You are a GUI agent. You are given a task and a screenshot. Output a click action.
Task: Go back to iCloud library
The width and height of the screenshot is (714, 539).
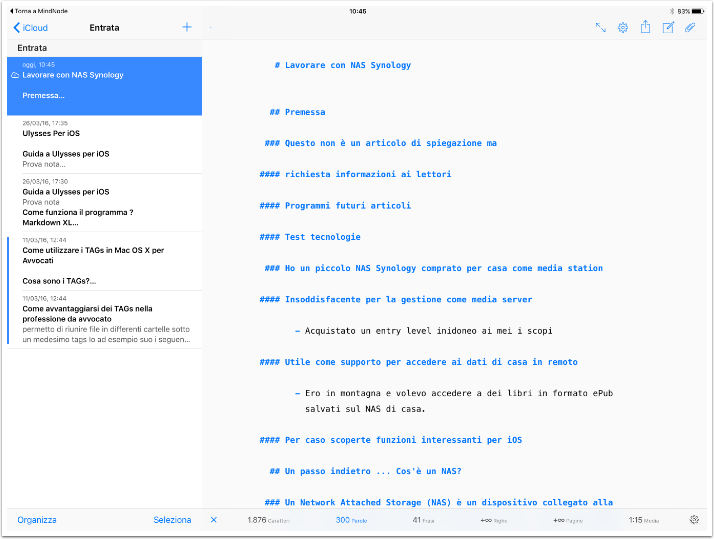(31, 28)
